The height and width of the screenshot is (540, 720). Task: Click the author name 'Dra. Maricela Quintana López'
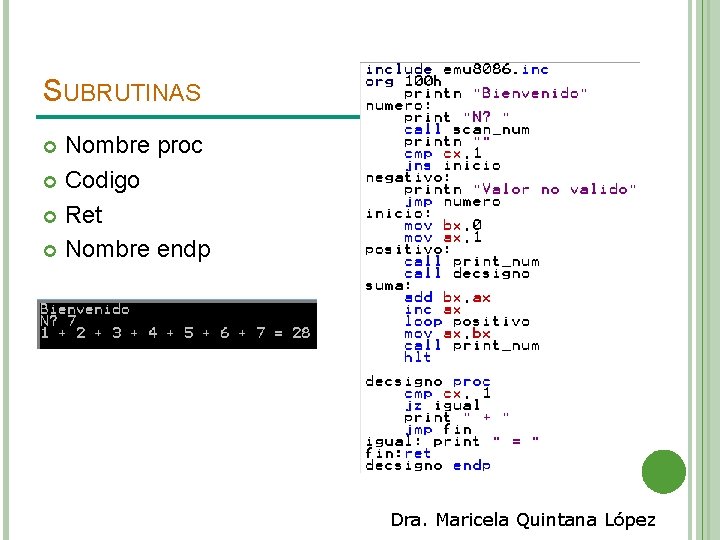pos(523,520)
